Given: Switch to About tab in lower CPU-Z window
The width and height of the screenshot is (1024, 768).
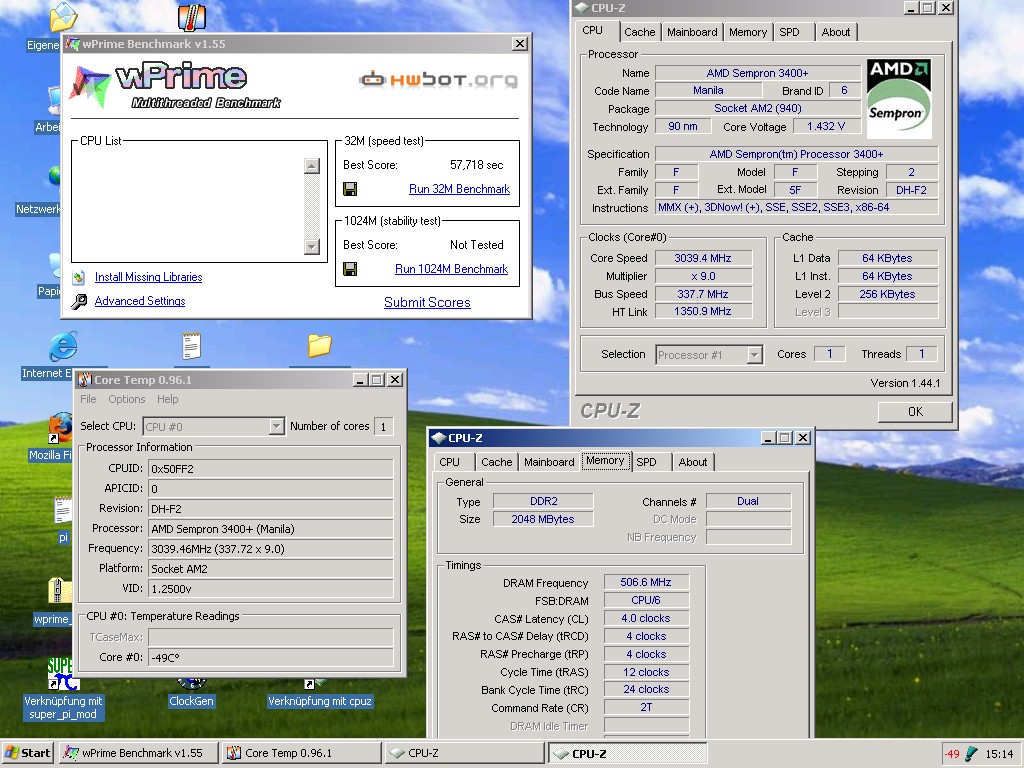Looking at the screenshot, I should [693, 462].
